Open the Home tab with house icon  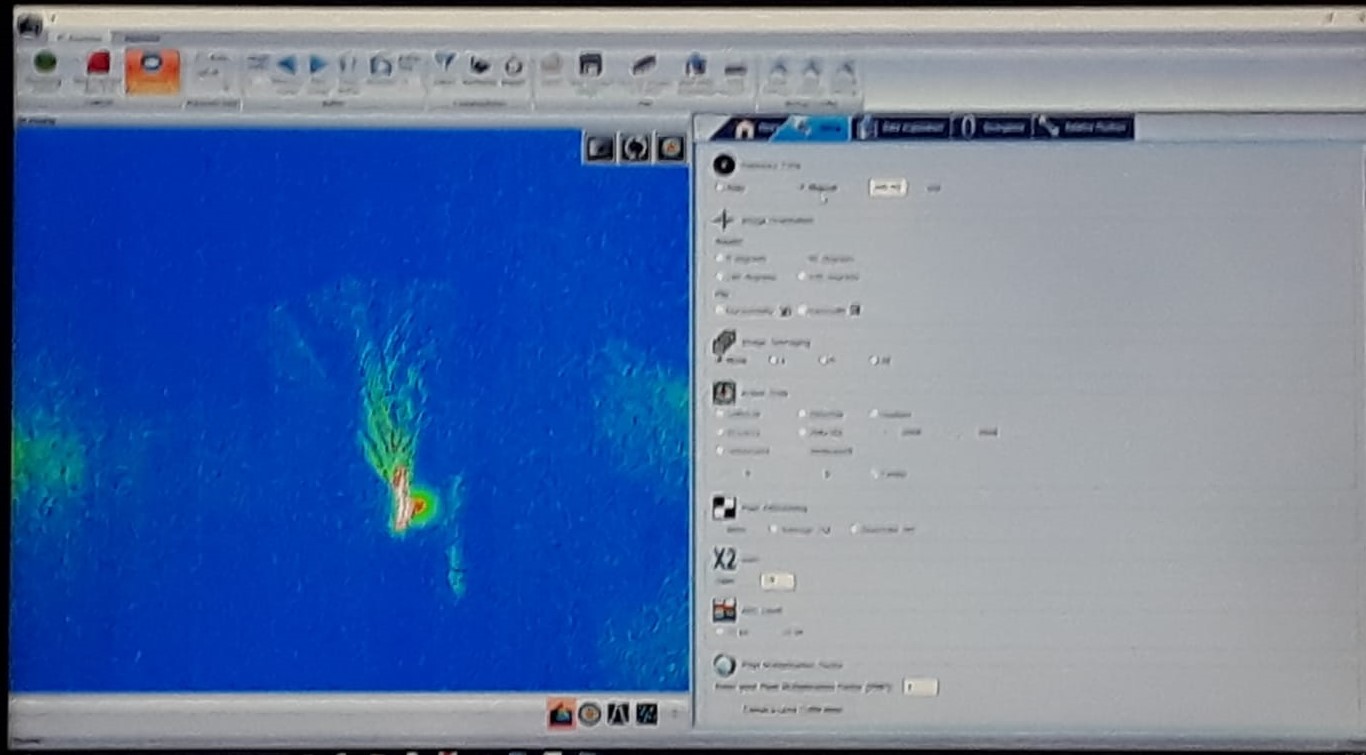tap(743, 128)
